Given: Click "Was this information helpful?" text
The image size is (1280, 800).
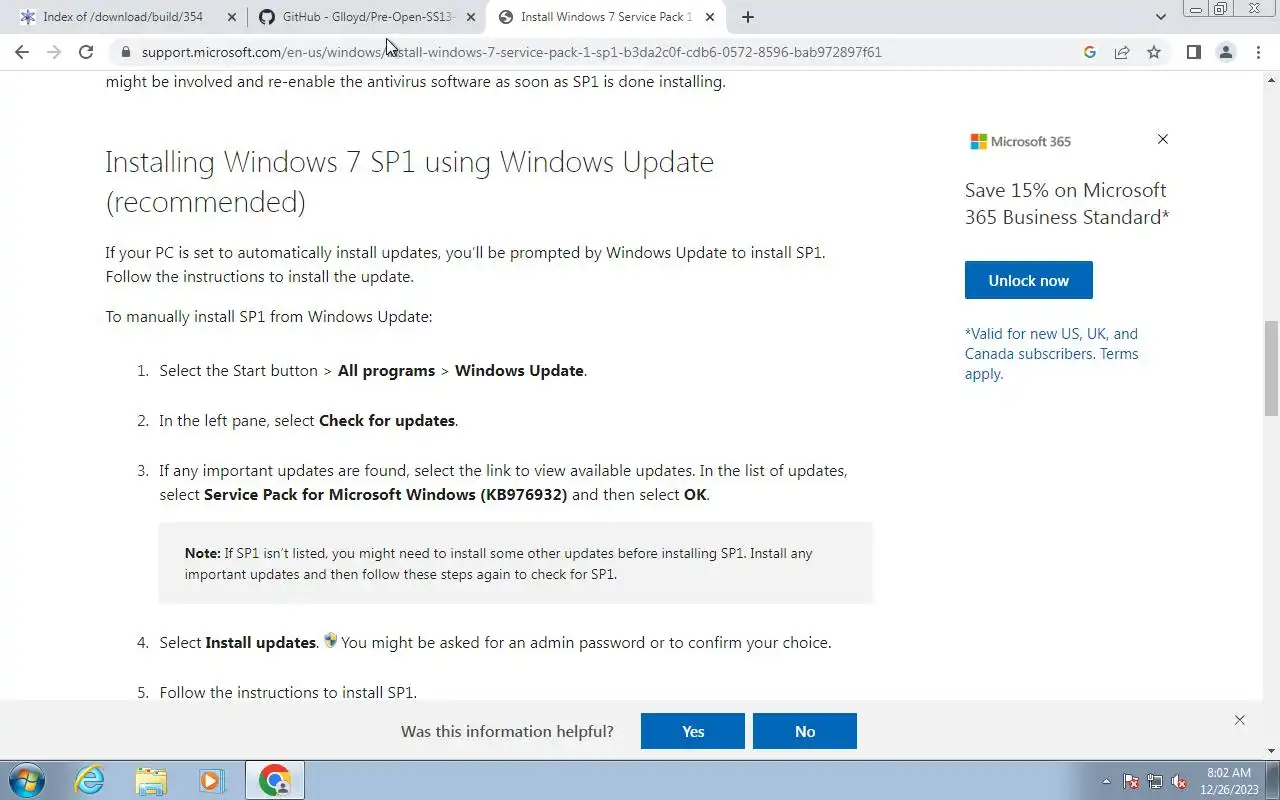Looking at the screenshot, I should click(507, 731).
